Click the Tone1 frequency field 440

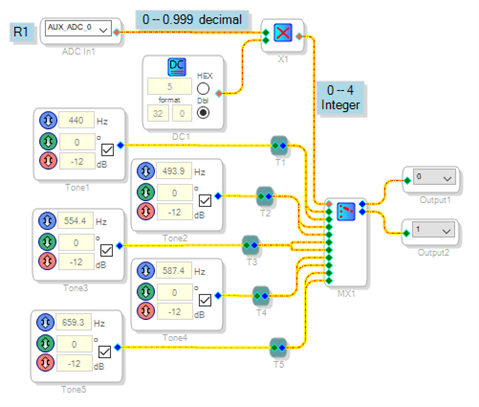pos(76,120)
